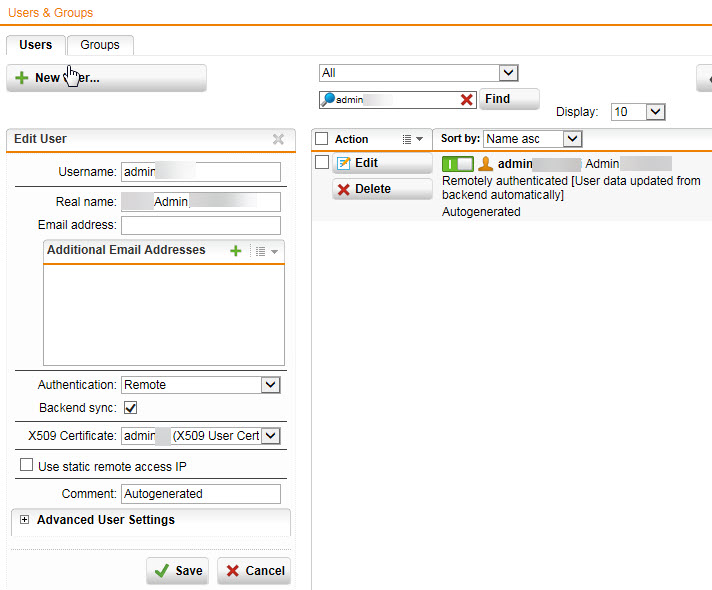Clear the search with the red X icon
The image size is (712, 590).
coord(466,99)
